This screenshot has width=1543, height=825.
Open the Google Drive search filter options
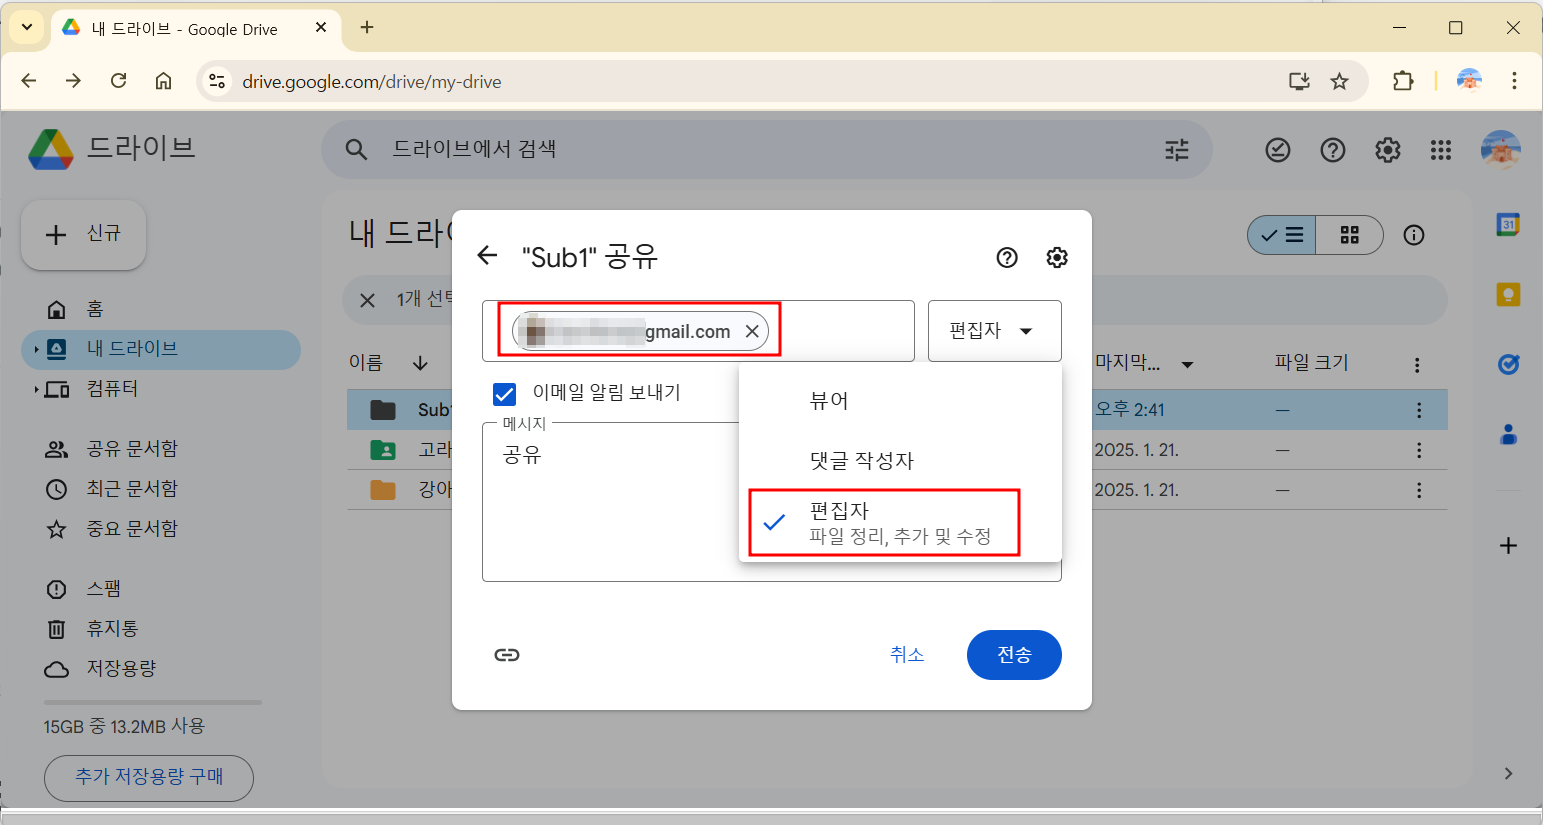[x=1176, y=149]
